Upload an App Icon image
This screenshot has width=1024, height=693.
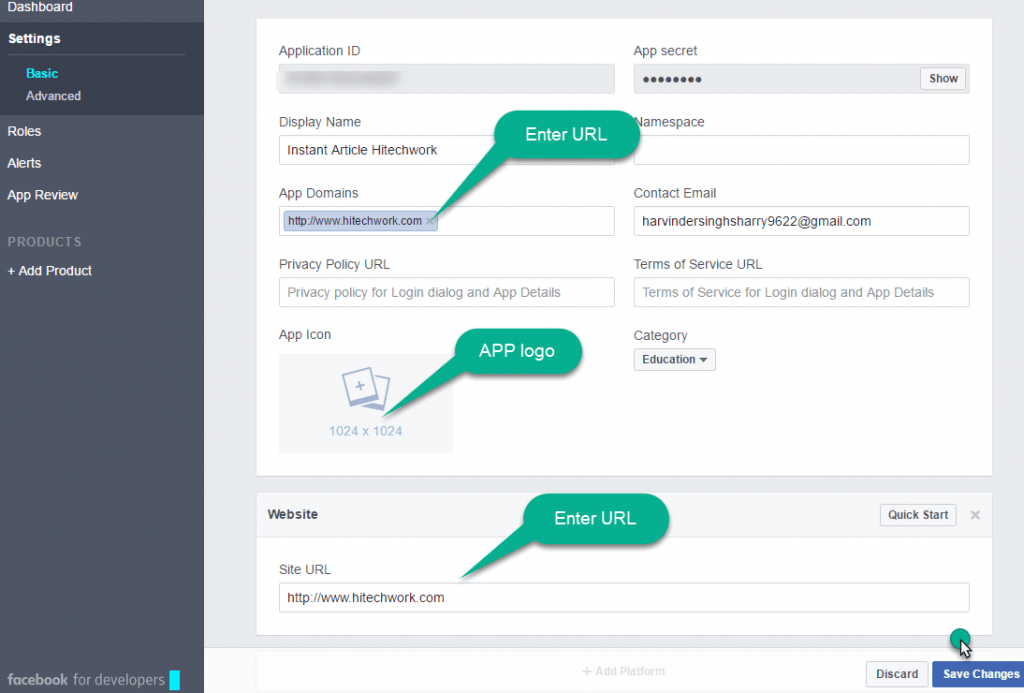click(x=366, y=403)
